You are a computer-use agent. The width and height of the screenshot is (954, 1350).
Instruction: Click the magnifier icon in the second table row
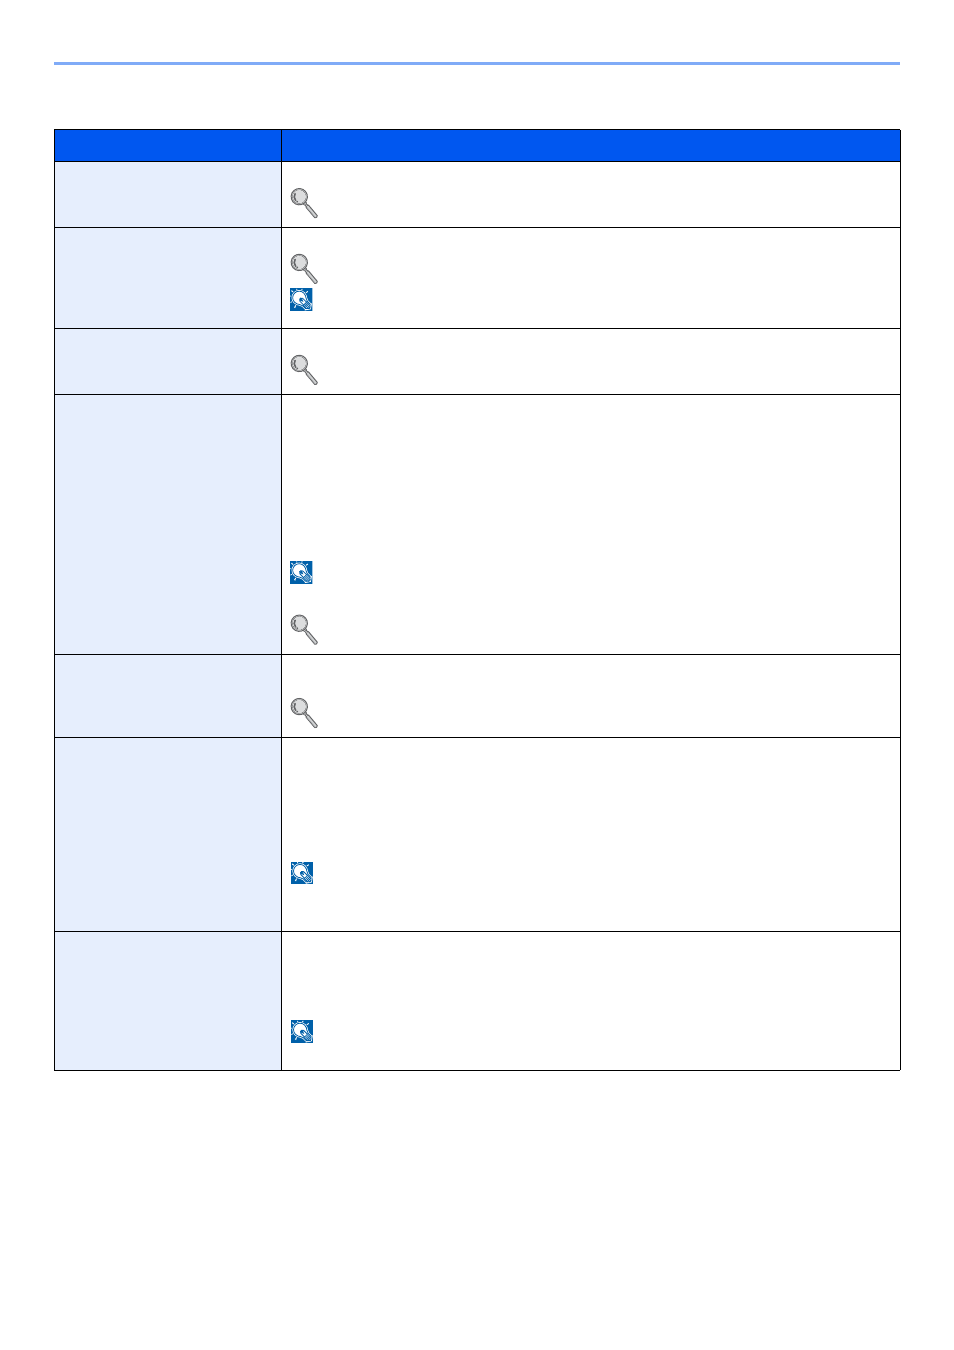tap(304, 268)
